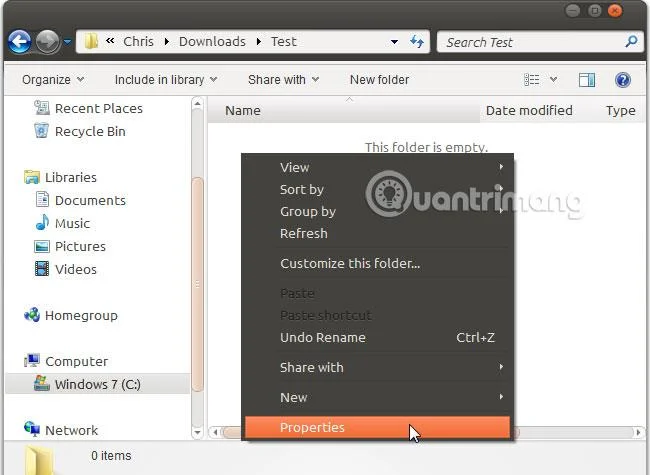Click the Forward navigation arrow

[x=47, y=41]
